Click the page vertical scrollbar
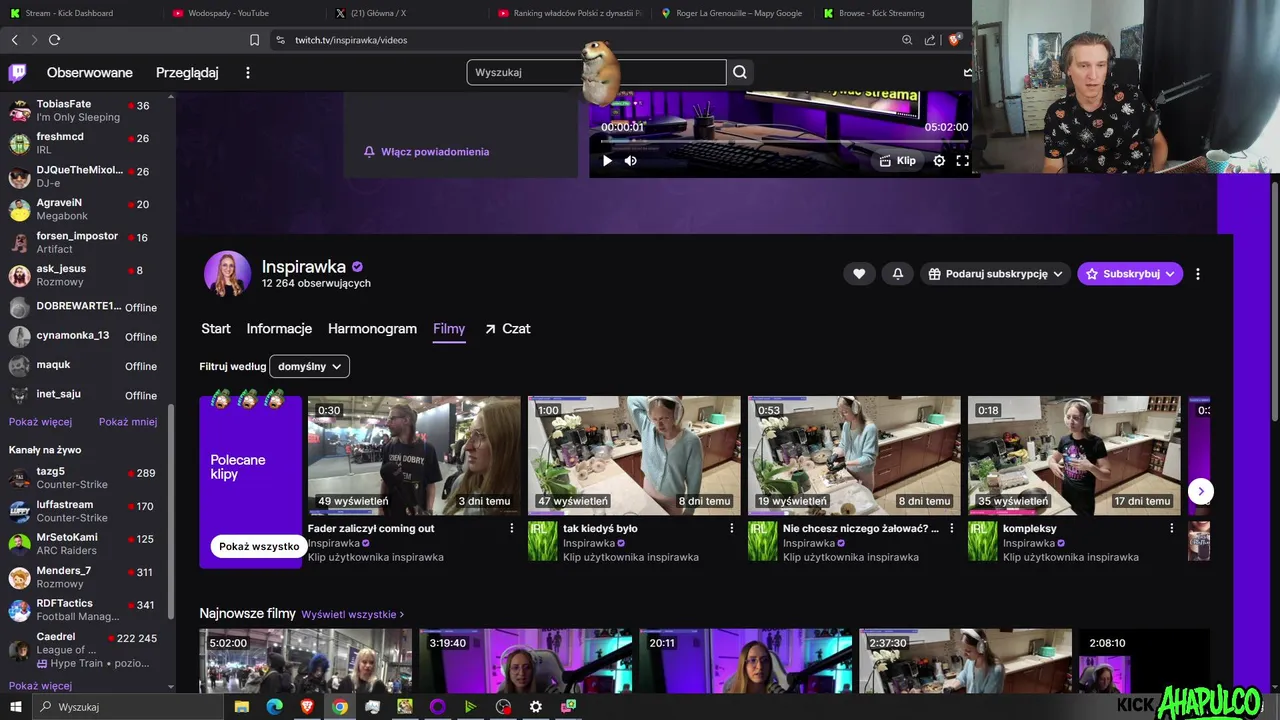1280x720 pixels. pos(1275,300)
